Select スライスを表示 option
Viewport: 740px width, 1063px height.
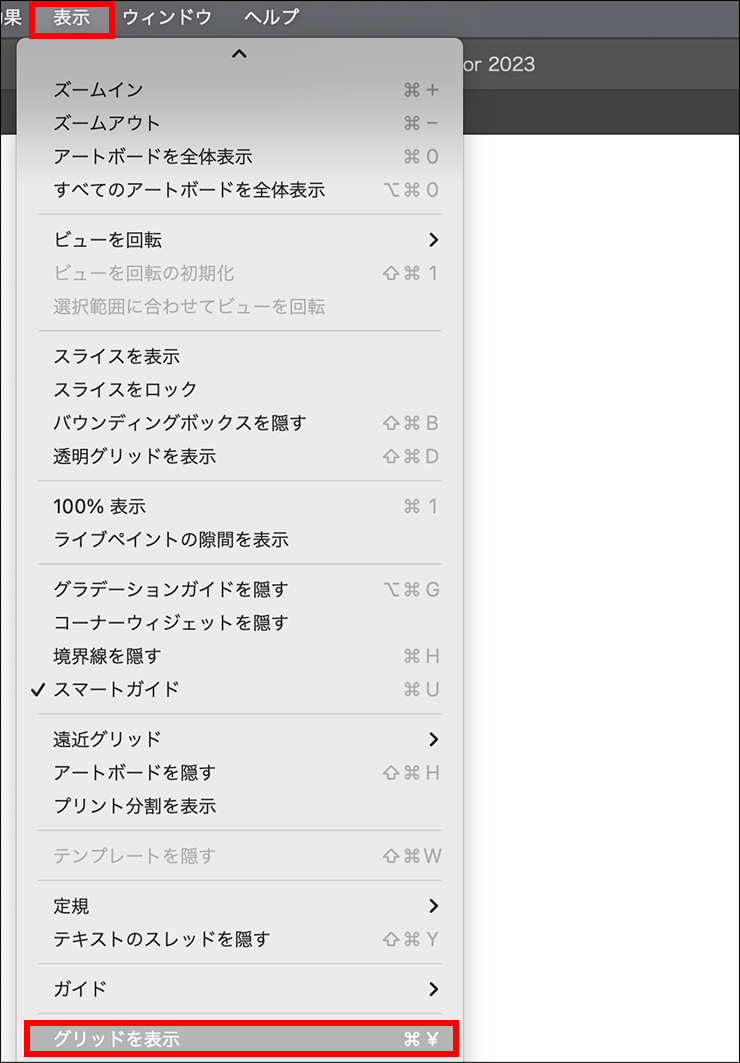pyautogui.click(x=116, y=357)
